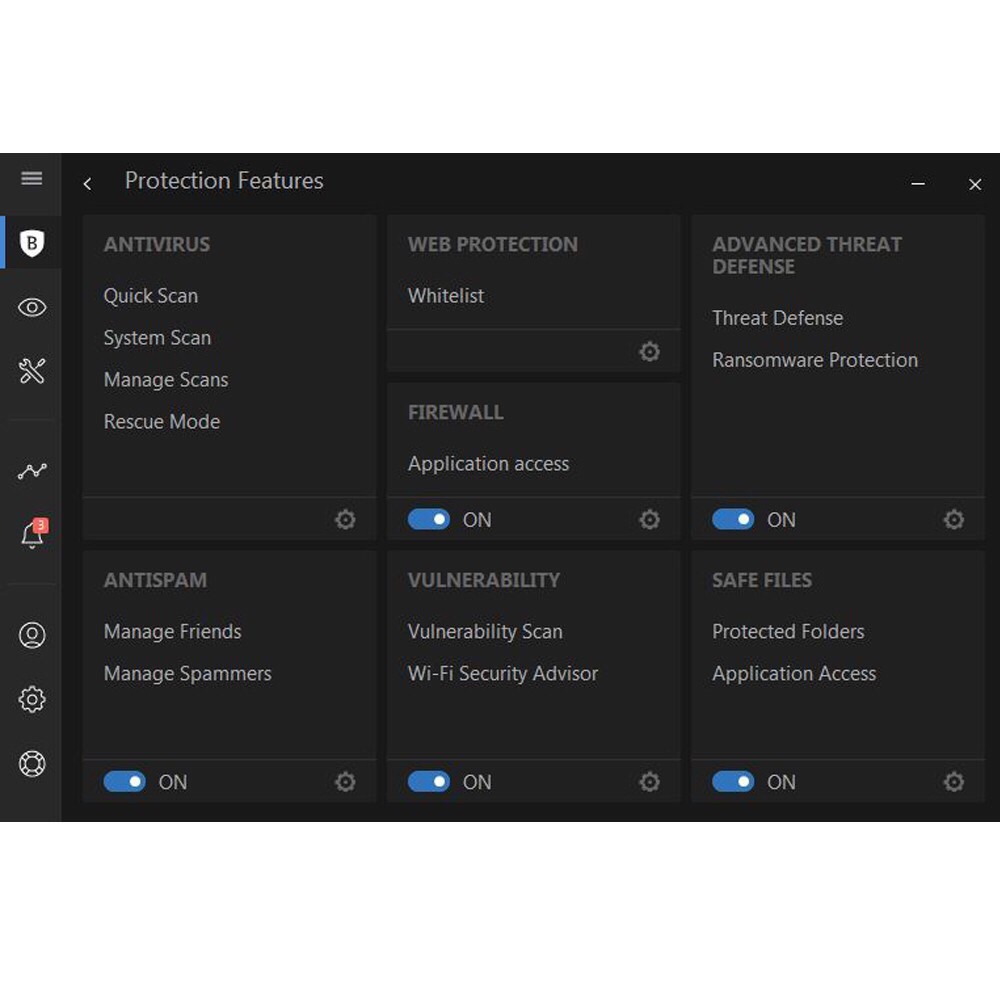Viewport: 1000px width, 1000px height.
Task: Open Protected Folders under Safe Files
Action: [x=788, y=632]
